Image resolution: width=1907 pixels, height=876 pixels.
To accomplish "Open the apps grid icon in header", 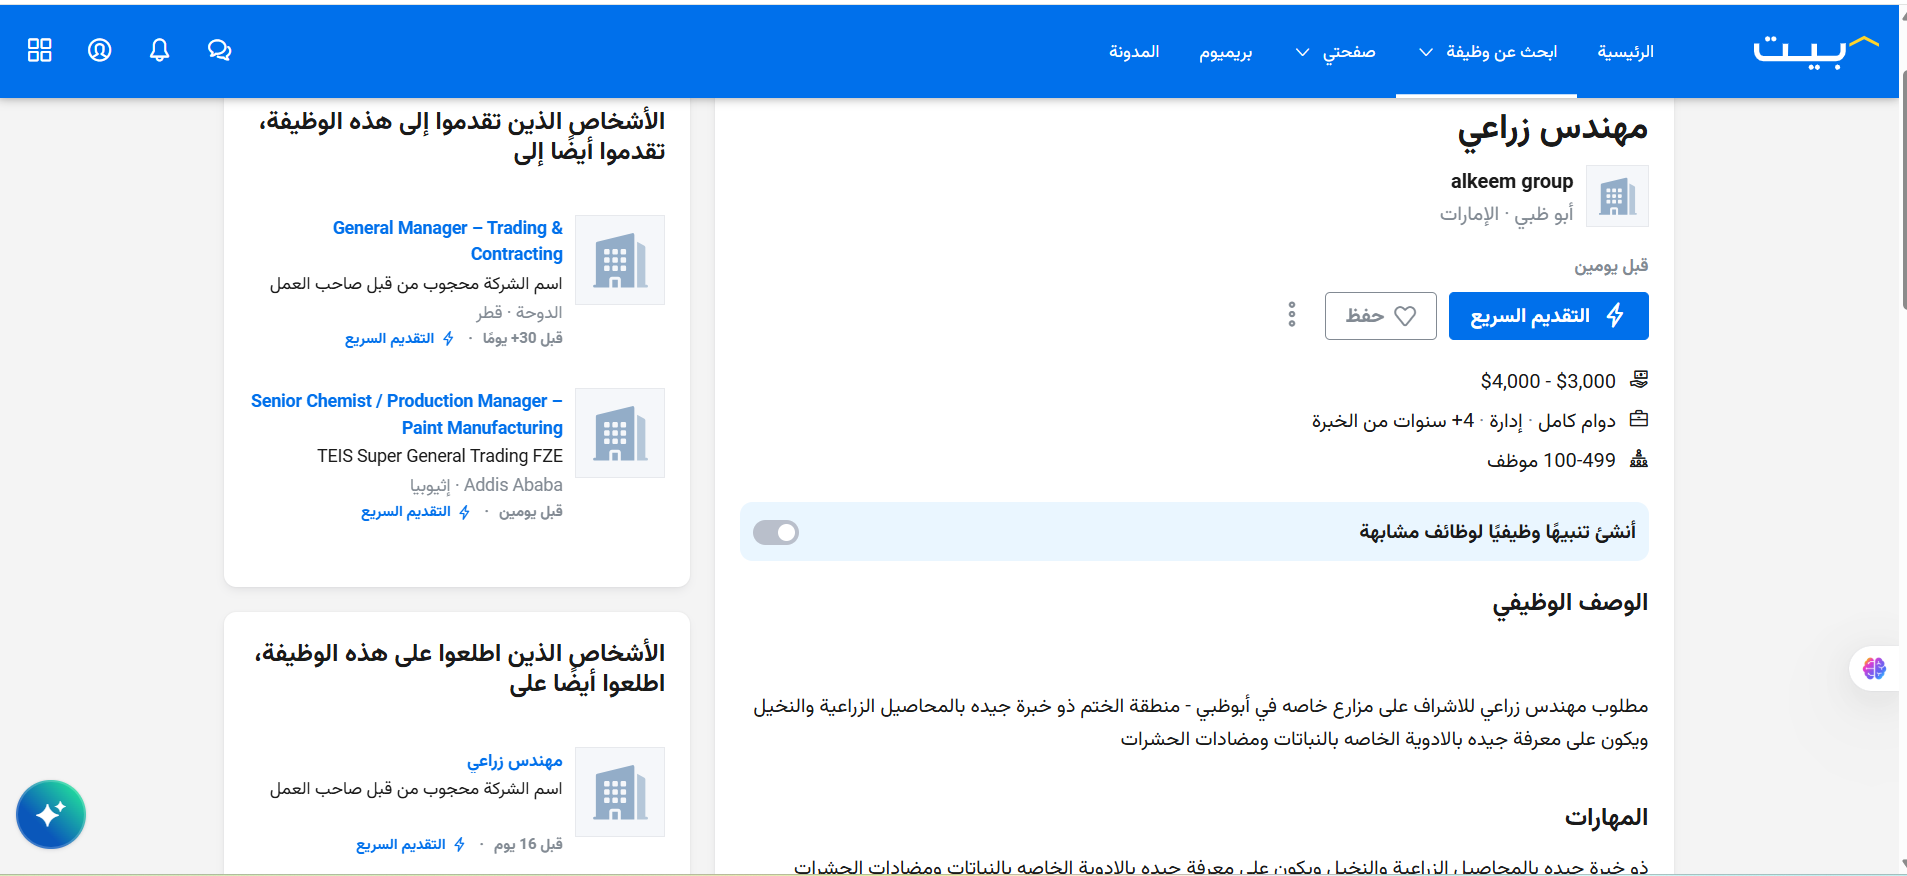I will (x=40, y=50).
